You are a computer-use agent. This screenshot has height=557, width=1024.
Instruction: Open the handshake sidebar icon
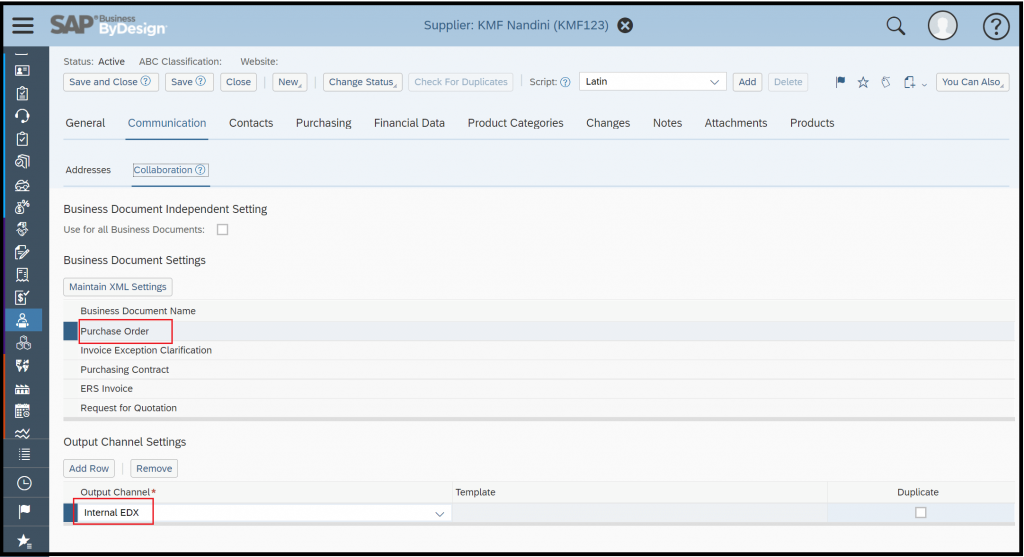click(x=22, y=229)
